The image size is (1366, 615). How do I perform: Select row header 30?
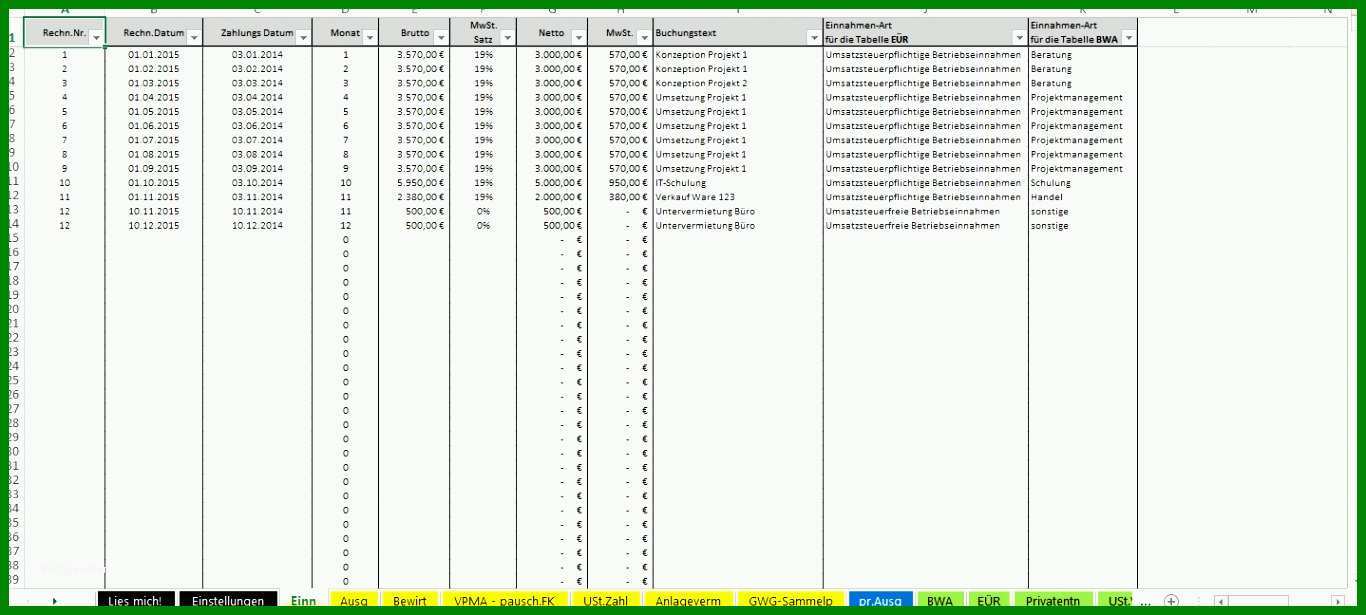12,452
